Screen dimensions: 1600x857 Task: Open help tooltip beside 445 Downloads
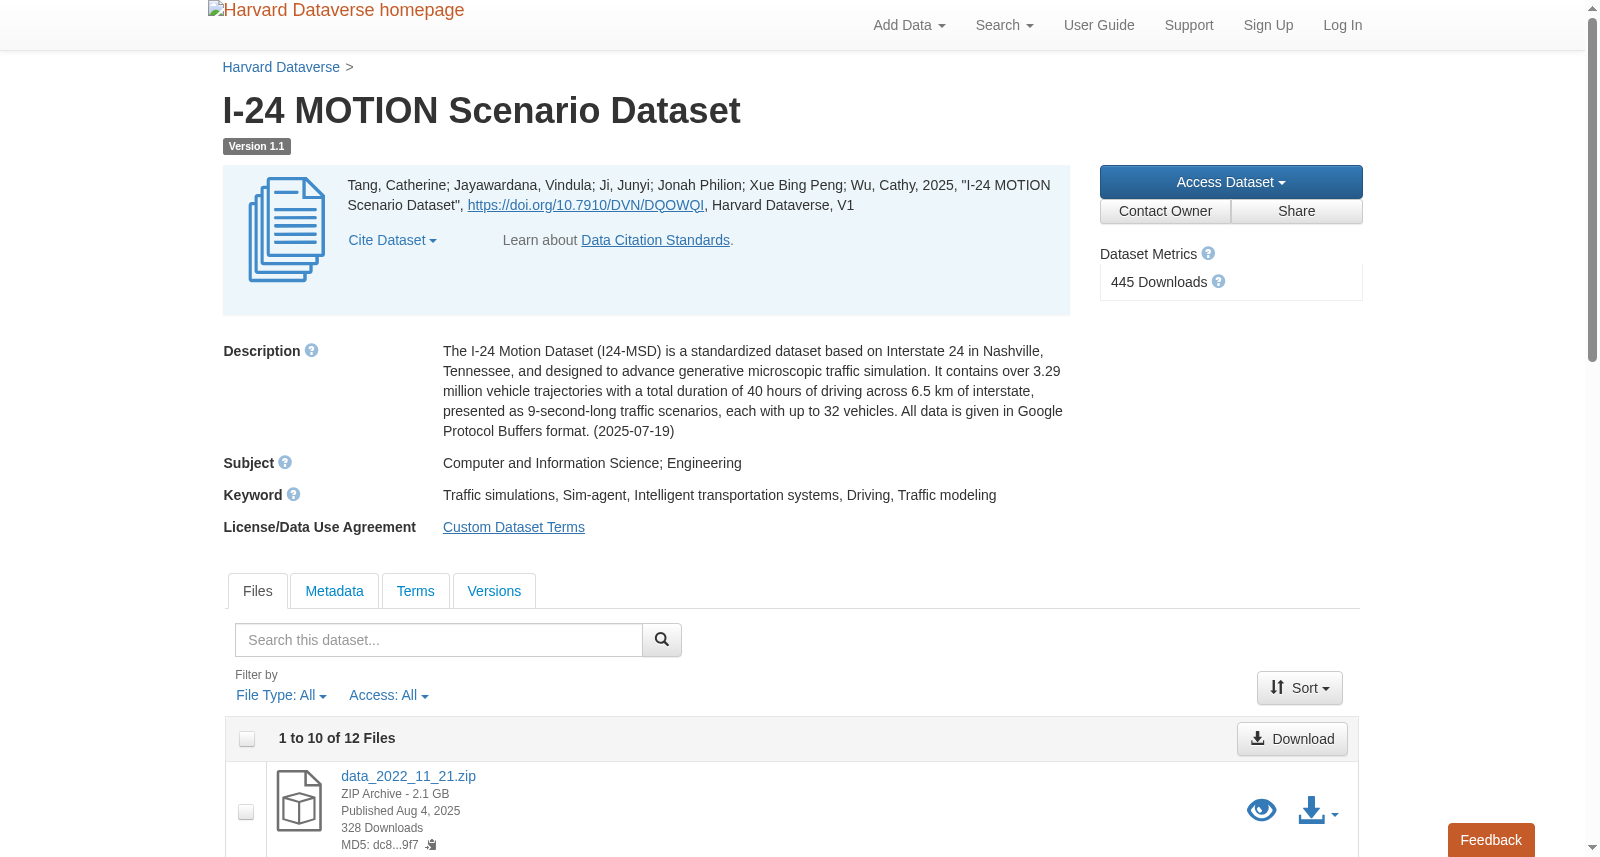coord(1218,282)
